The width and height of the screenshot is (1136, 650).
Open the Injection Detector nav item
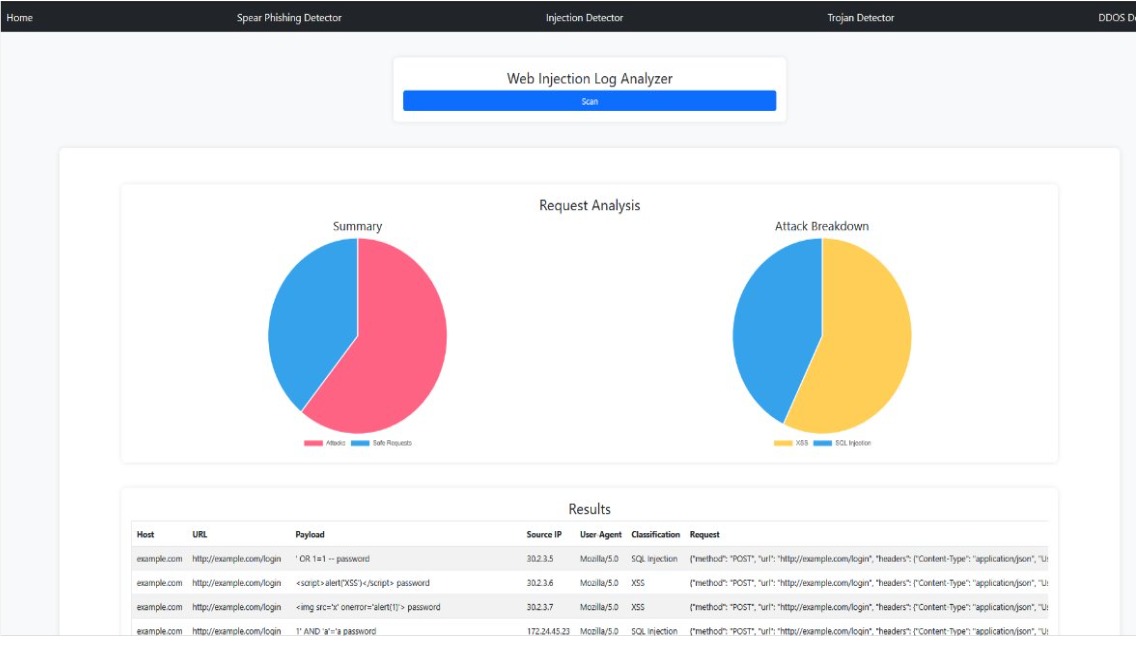point(584,17)
